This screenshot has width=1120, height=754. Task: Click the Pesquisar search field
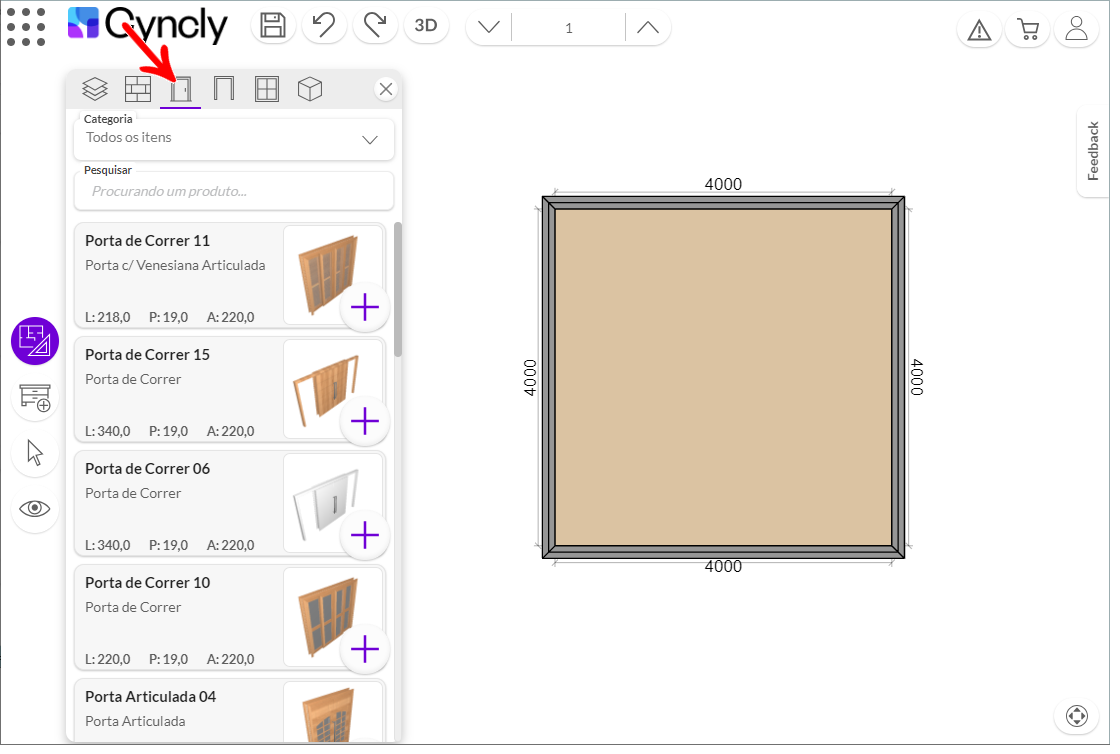234,191
